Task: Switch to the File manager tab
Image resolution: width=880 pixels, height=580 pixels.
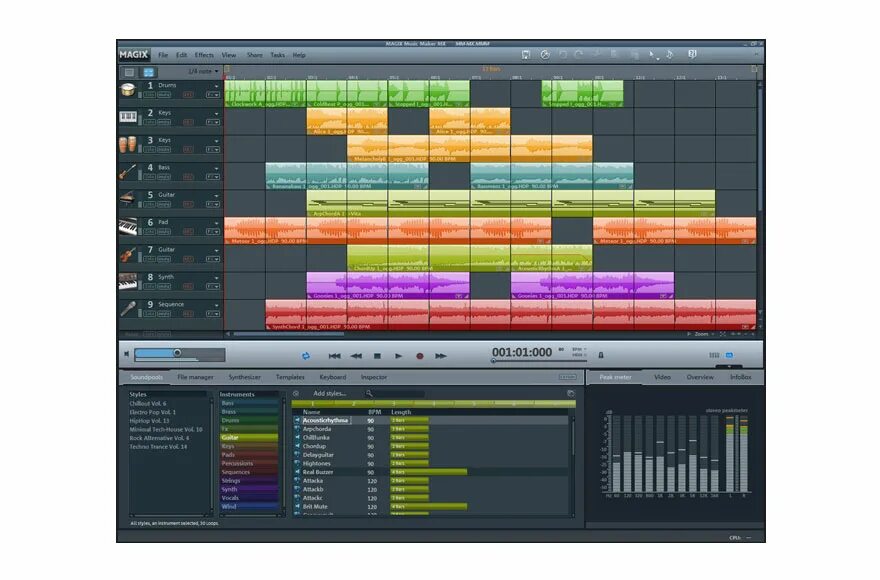Action: [x=195, y=377]
